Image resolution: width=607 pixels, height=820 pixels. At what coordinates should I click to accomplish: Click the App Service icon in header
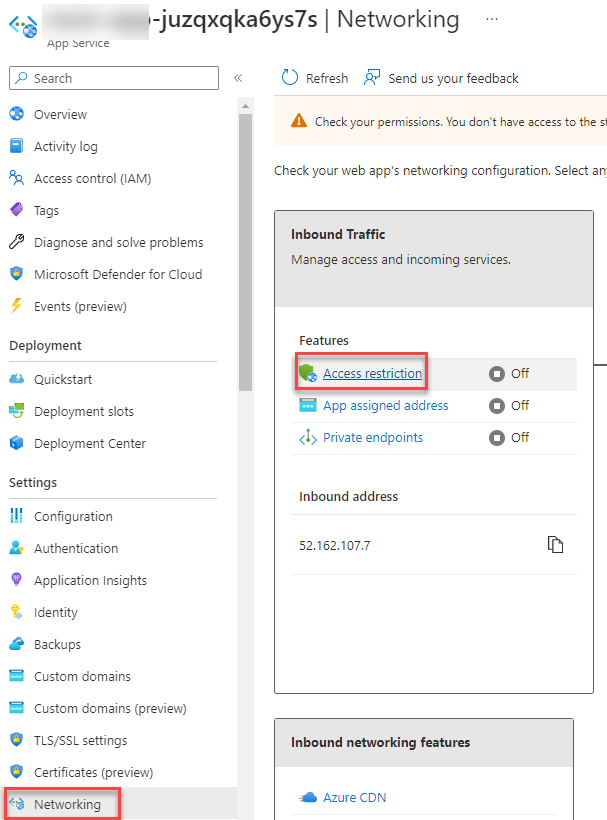[x=23, y=26]
